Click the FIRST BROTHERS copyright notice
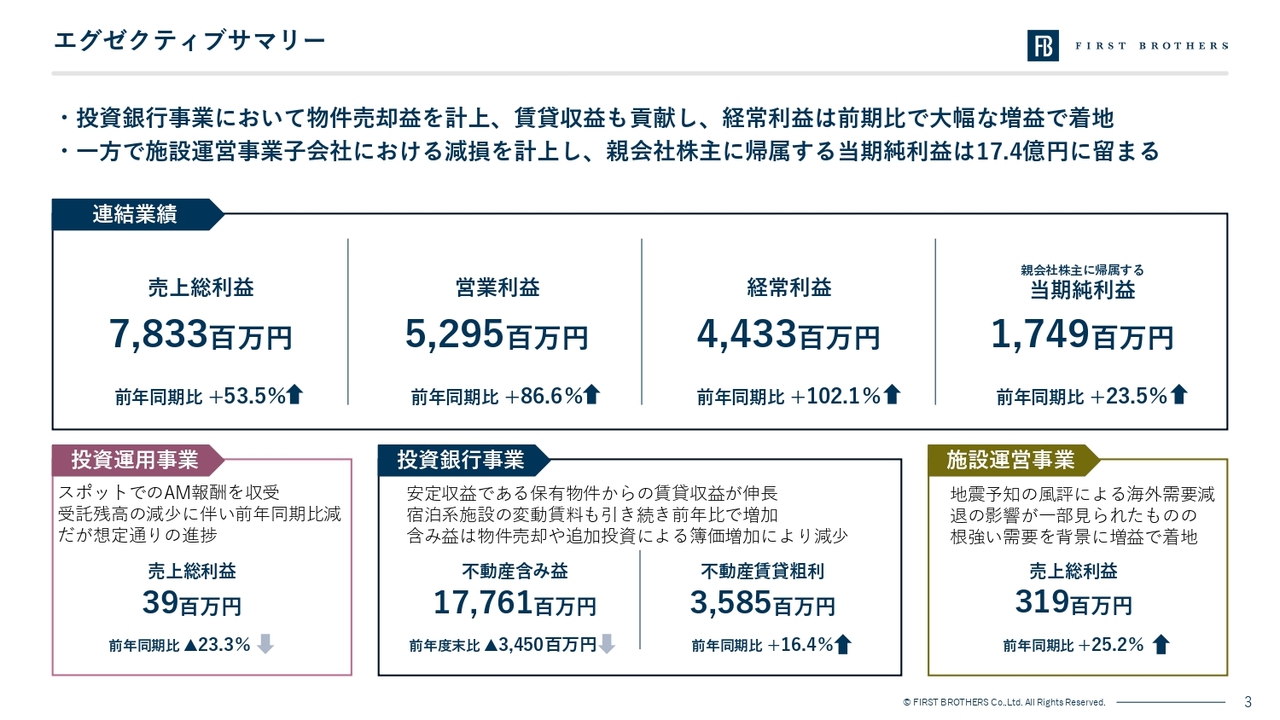The image size is (1280, 720). (x=1003, y=702)
